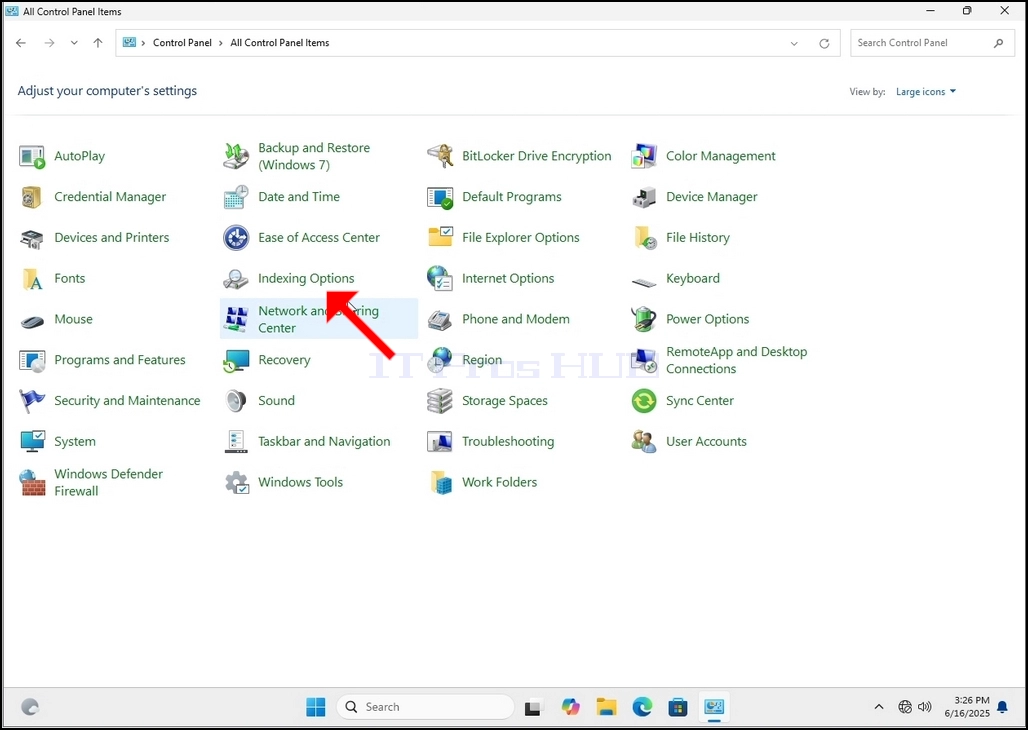Screen dimensions: 1028x730
Task: Show hidden system tray icons
Action: [x=879, y=707]
